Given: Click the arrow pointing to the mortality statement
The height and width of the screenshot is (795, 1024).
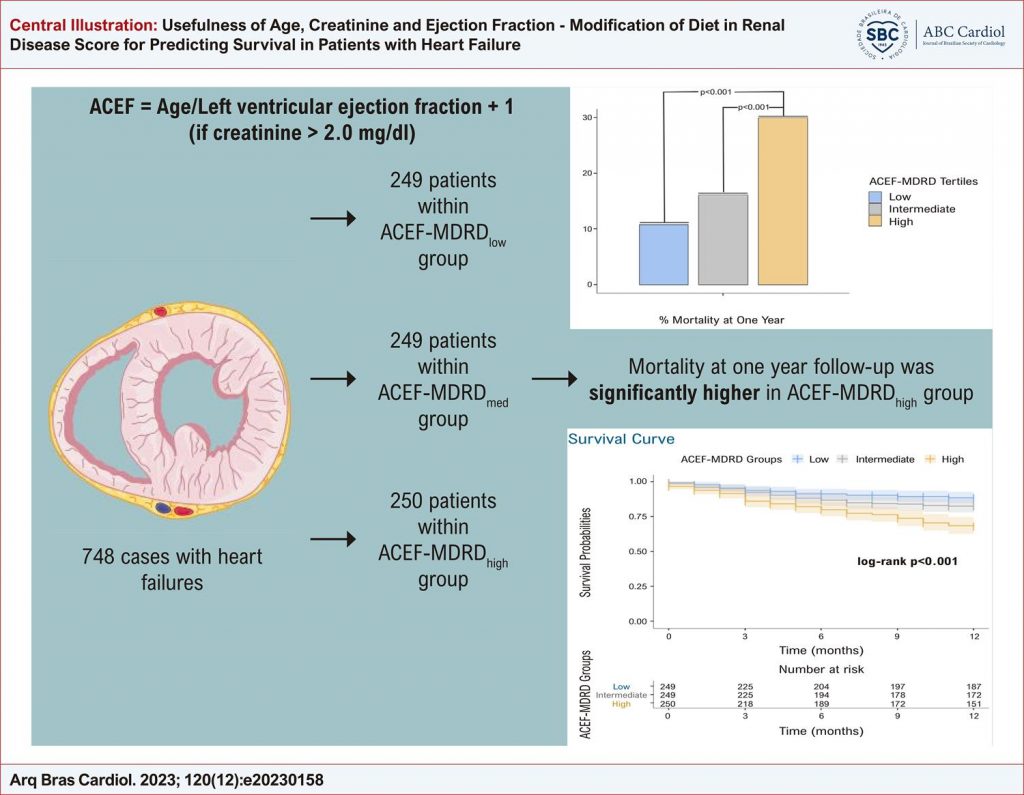Looking at the screenshot, I should click(x=555, y=380).
